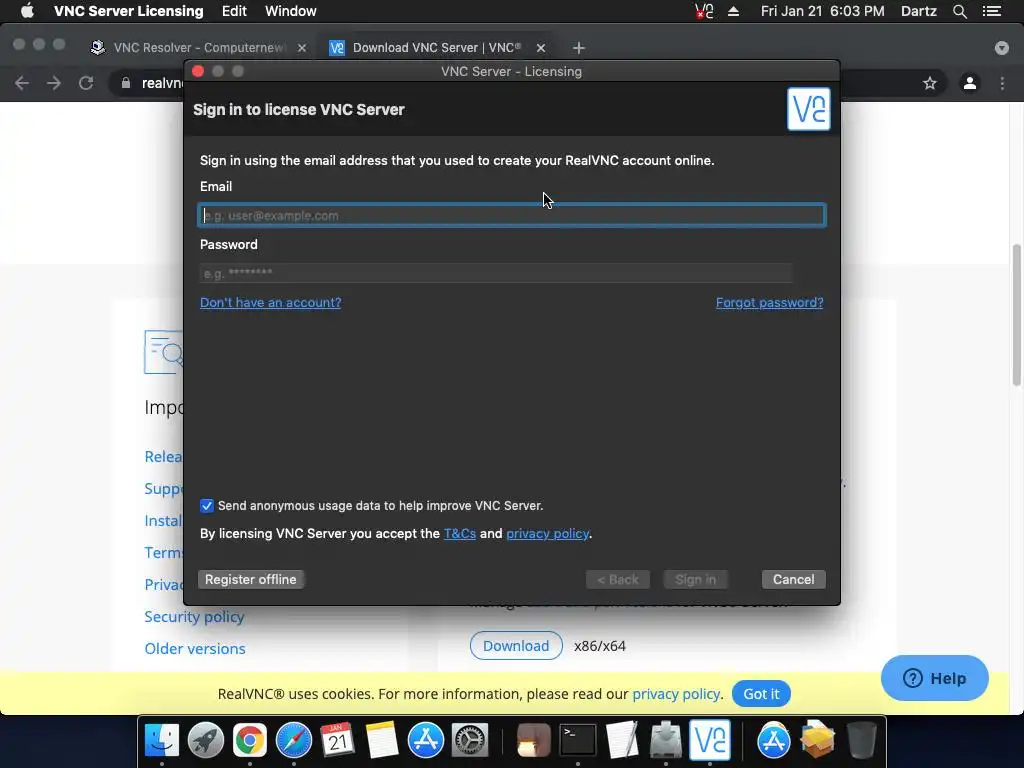
Task: Switch to the VNC Resolver browser tab
Action: point(199,48)
